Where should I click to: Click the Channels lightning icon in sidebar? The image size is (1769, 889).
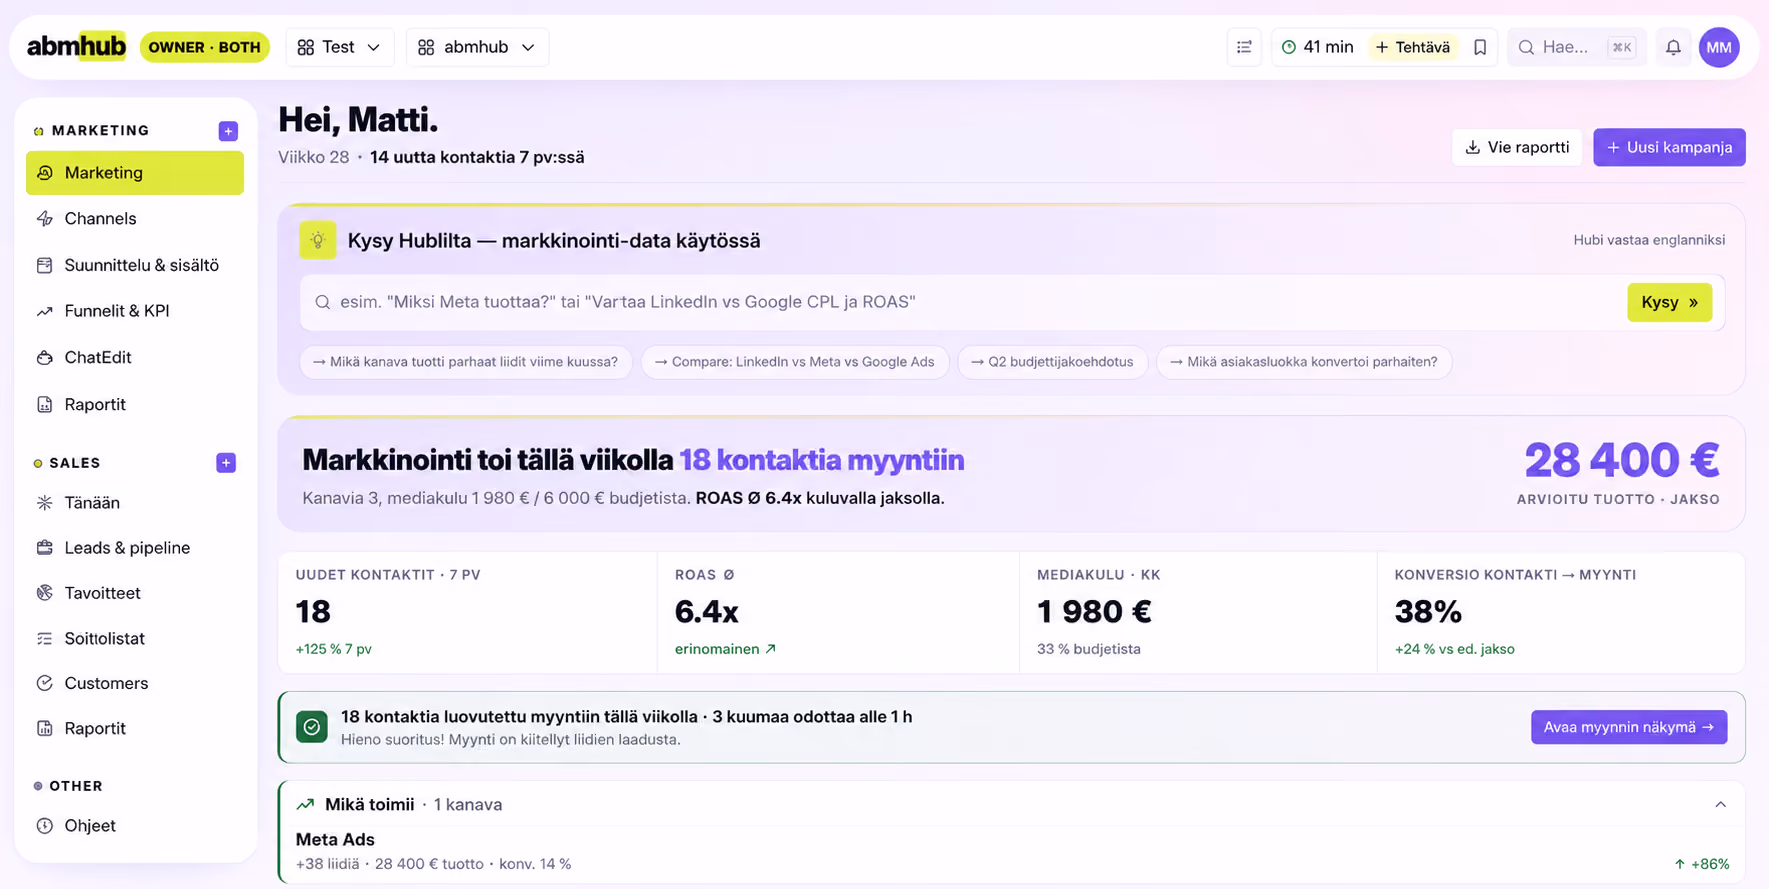[45, 219]
